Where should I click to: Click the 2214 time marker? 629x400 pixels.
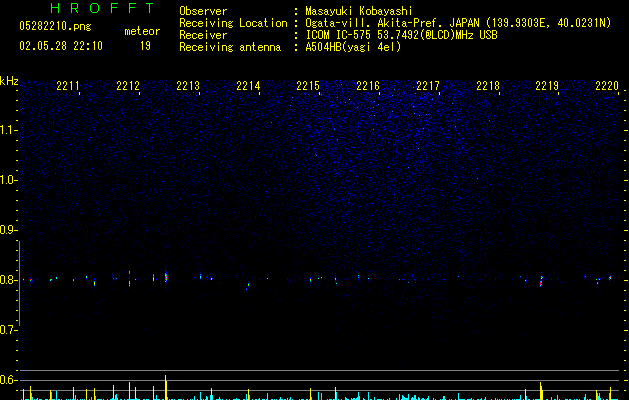click(x=248, y=86)
